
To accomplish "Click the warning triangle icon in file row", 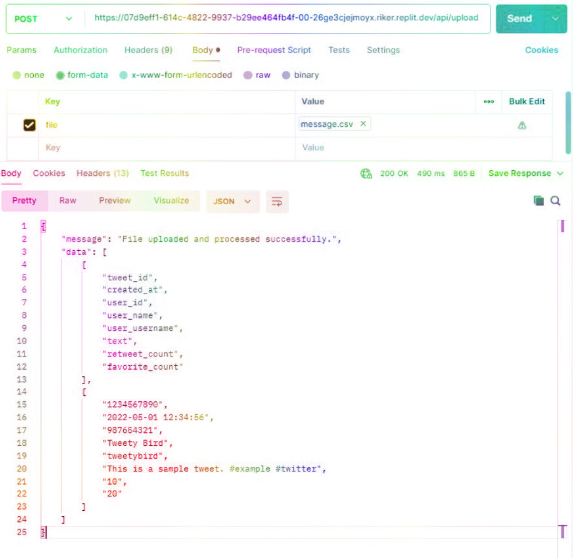I will (522, 125).
